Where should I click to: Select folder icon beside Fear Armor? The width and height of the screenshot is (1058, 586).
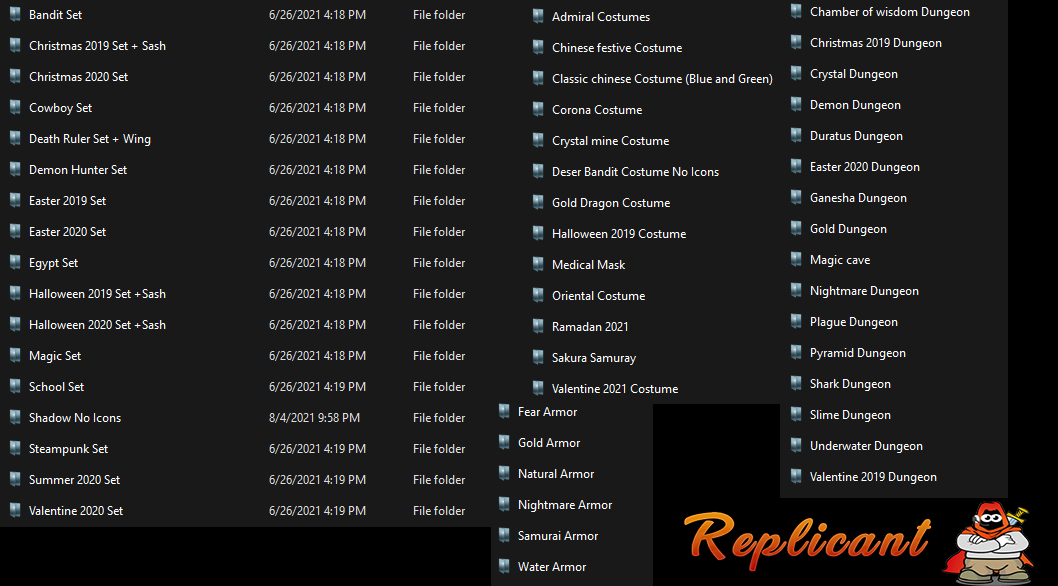click(504, 411)
